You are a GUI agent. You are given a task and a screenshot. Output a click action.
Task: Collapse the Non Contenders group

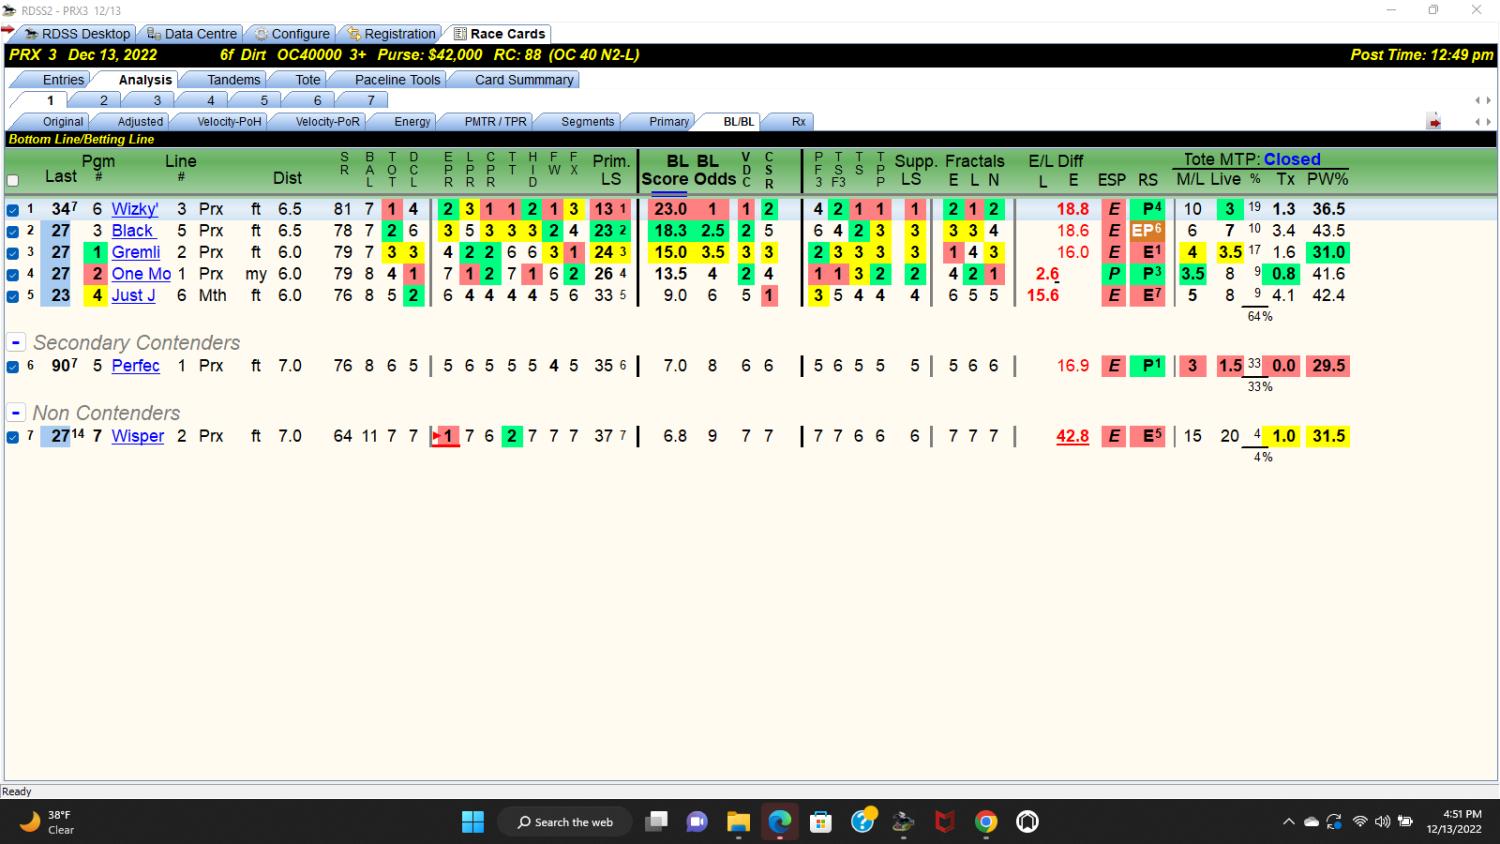point(16,412)
